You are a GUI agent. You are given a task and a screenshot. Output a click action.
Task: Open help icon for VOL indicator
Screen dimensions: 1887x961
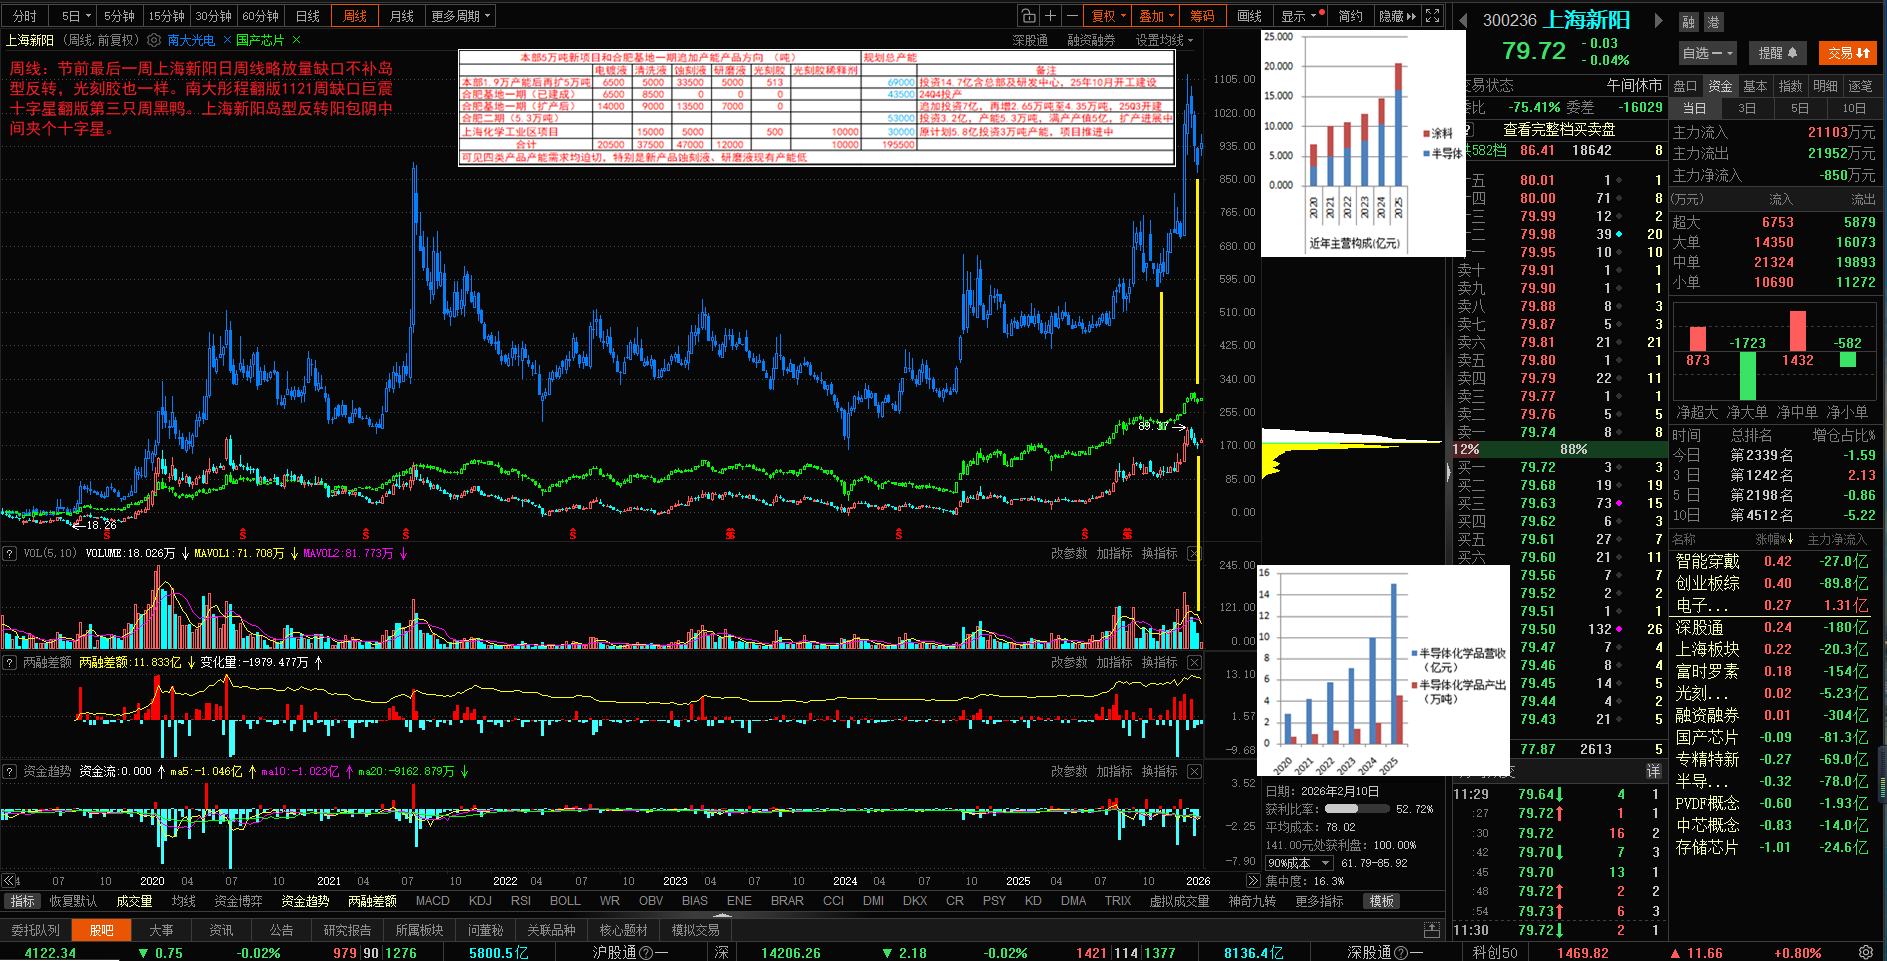pos(9,553)
